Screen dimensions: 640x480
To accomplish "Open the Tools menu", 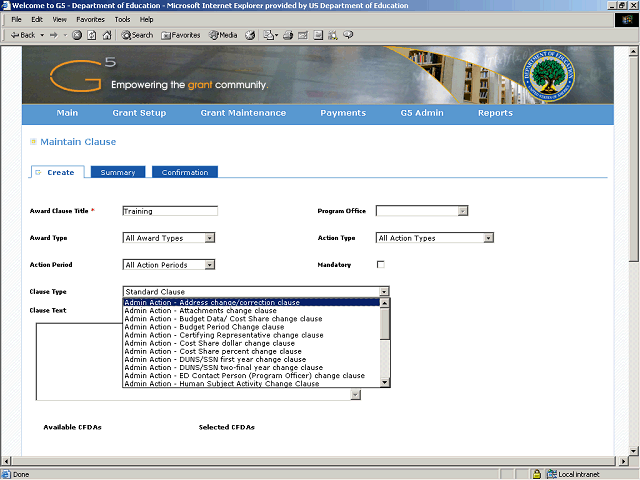I will [x=122, y=19].
